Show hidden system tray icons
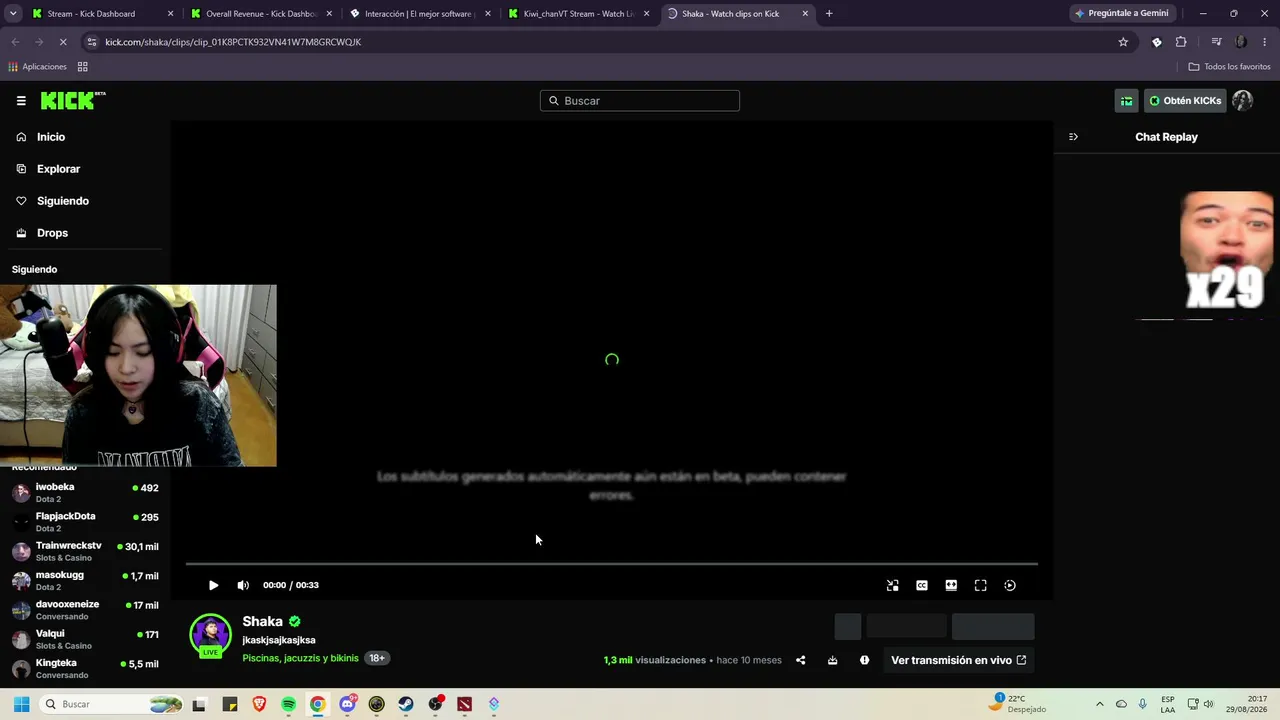 1100,704
